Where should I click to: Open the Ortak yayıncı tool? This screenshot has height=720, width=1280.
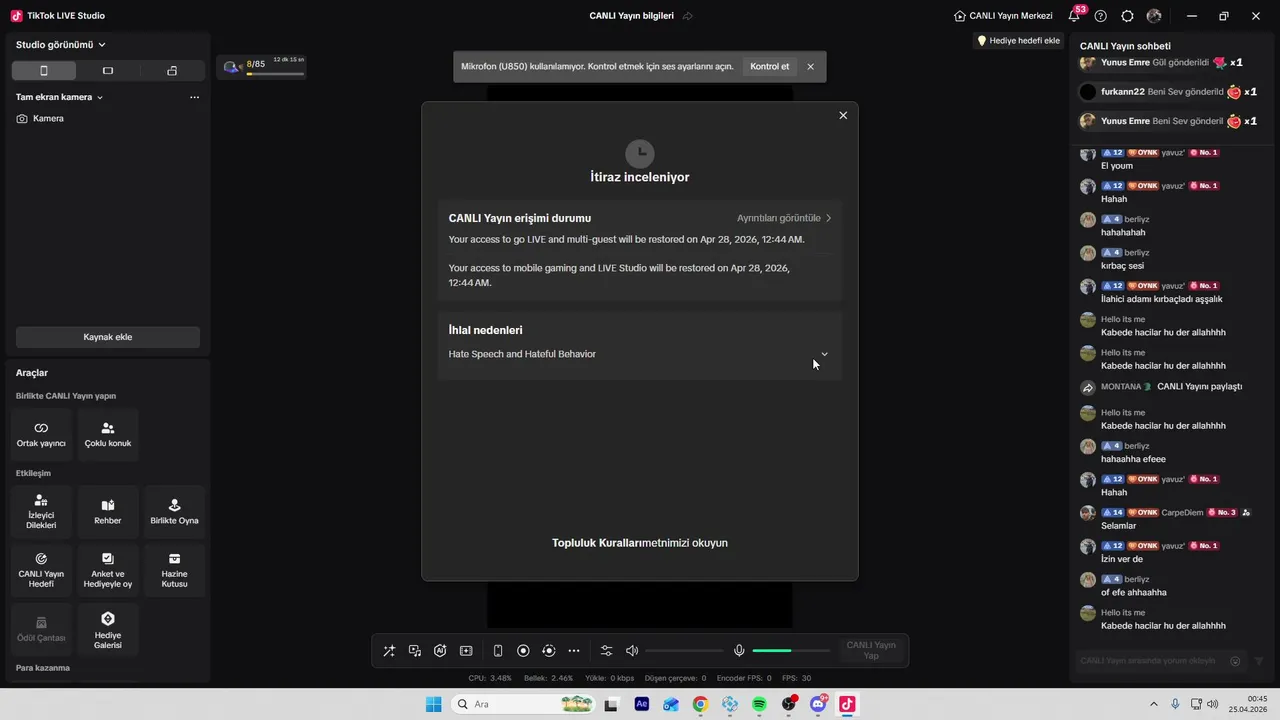[x=41, y=434]
